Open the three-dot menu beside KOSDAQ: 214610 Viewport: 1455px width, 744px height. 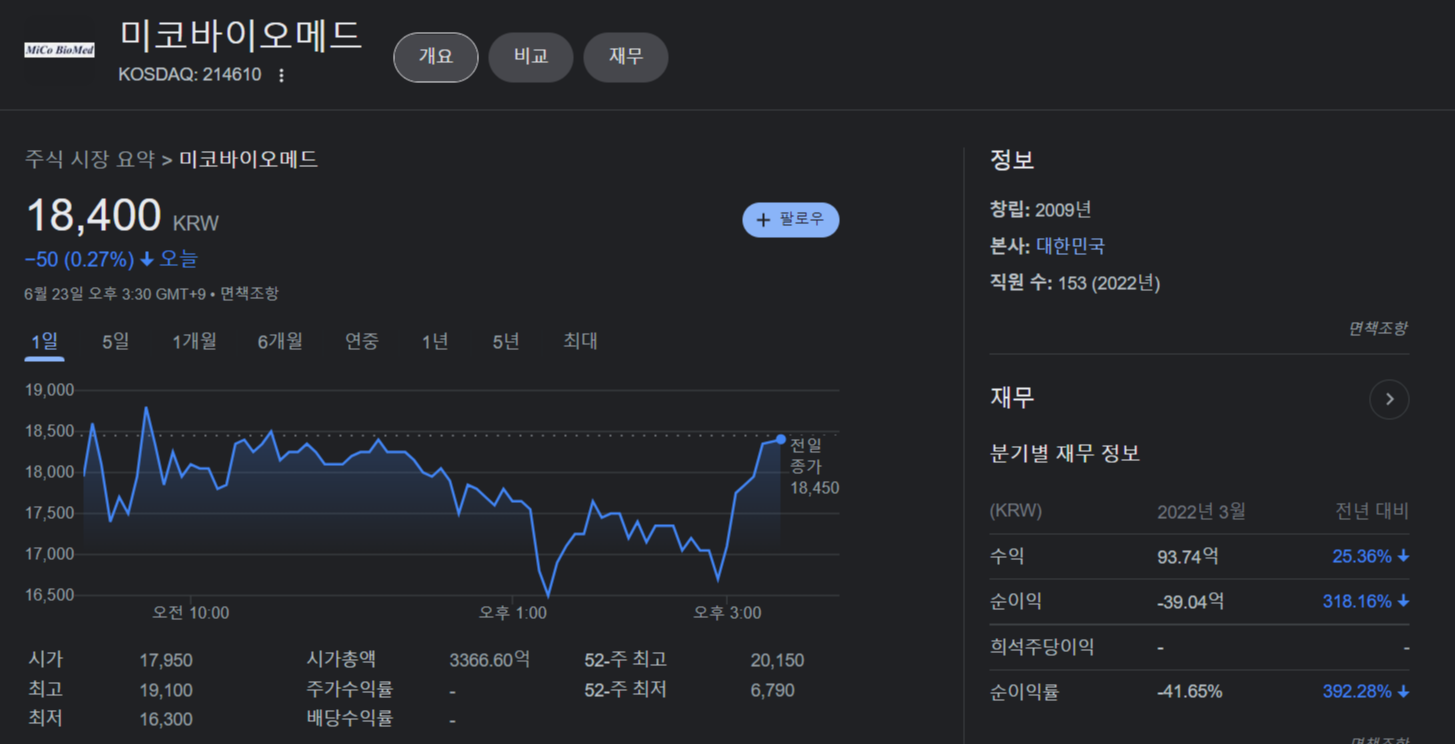[281, 75]
